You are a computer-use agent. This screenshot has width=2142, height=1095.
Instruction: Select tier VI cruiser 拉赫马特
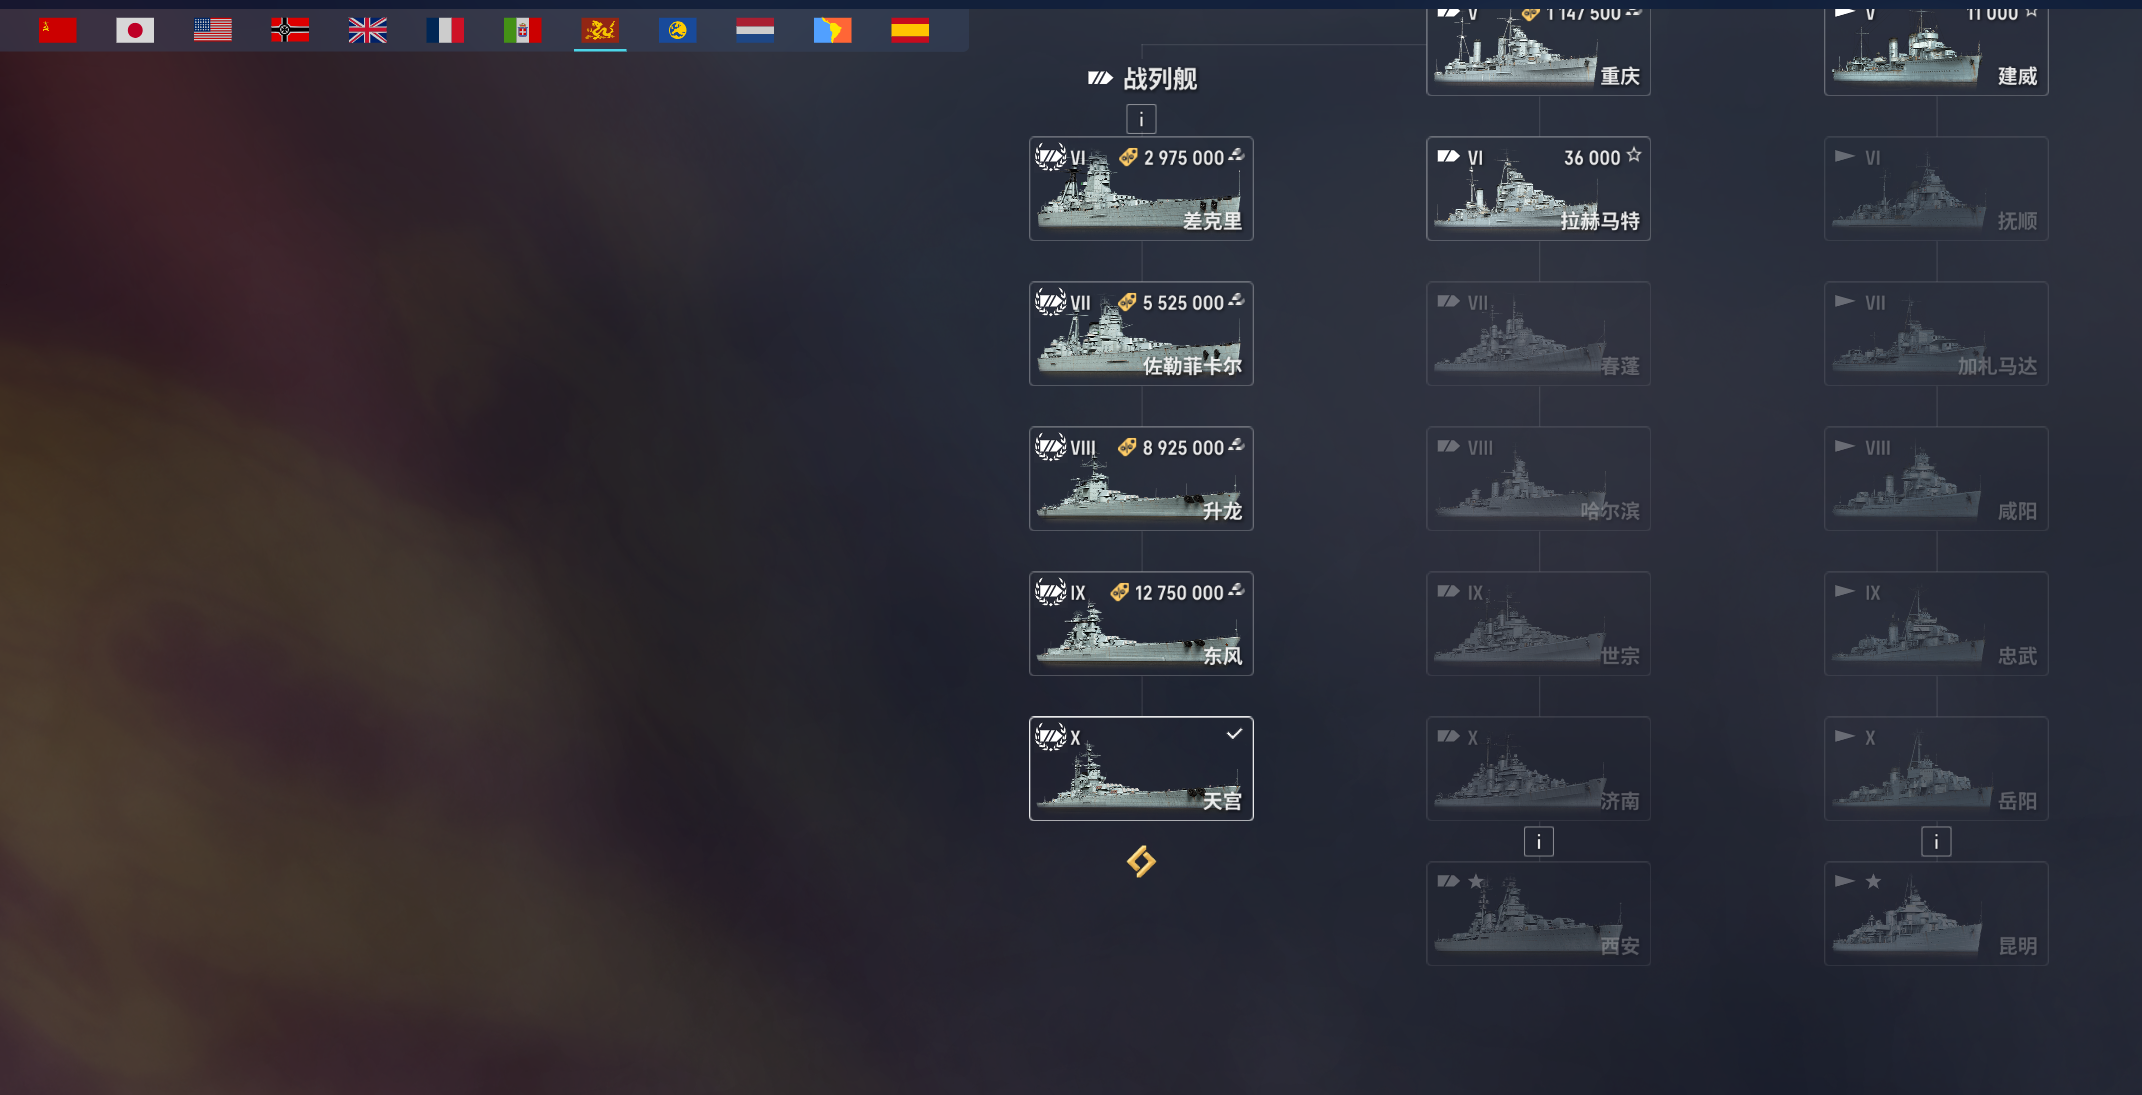point(1539,189)
